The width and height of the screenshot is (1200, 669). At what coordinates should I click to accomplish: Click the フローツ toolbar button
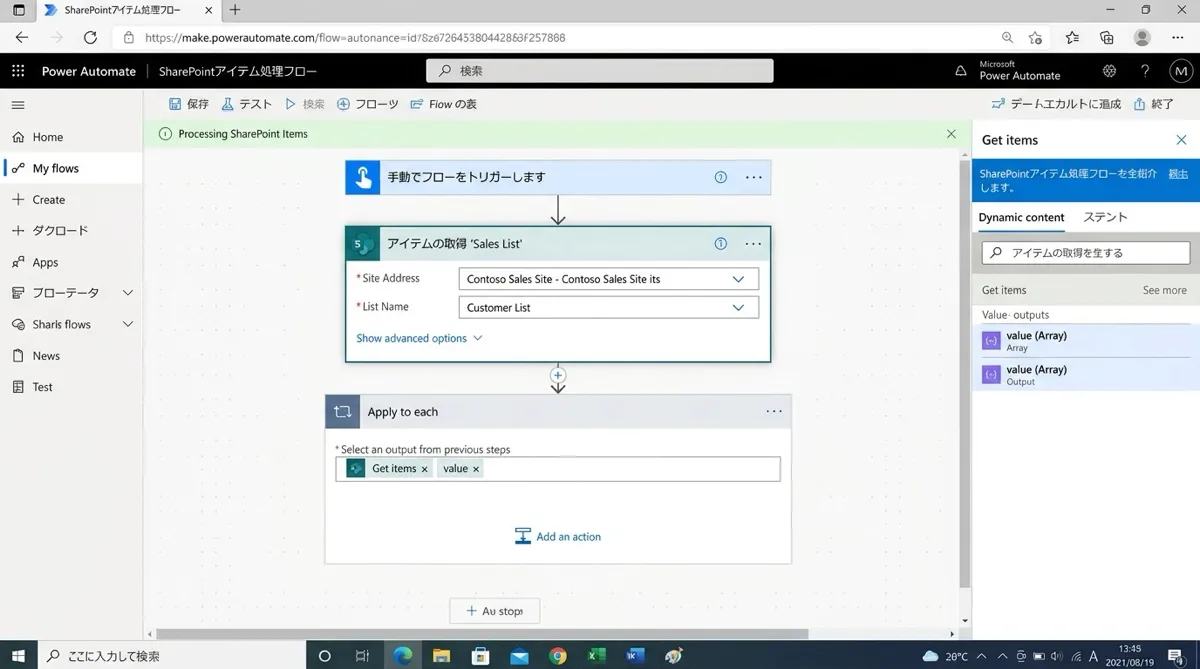pyautogui.click(x=368, y=104)
